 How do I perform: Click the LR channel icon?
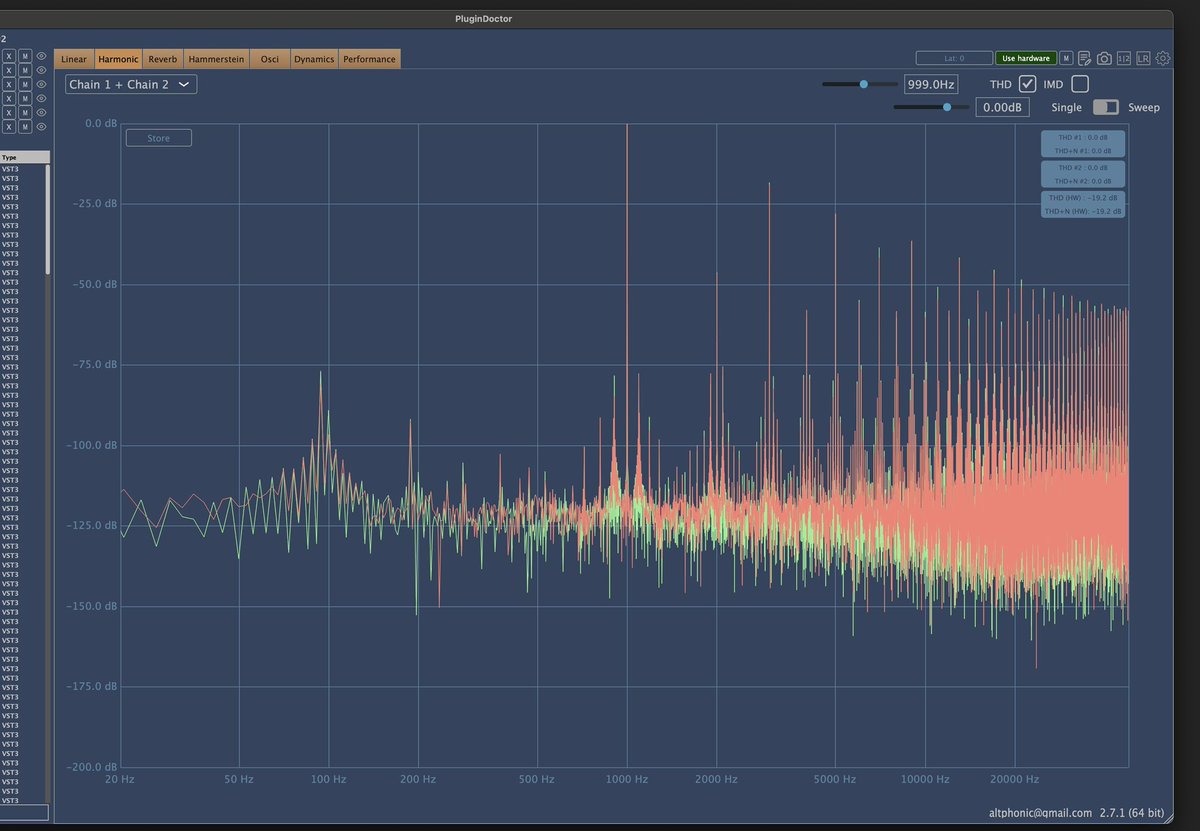click(x=1143, y=58)
